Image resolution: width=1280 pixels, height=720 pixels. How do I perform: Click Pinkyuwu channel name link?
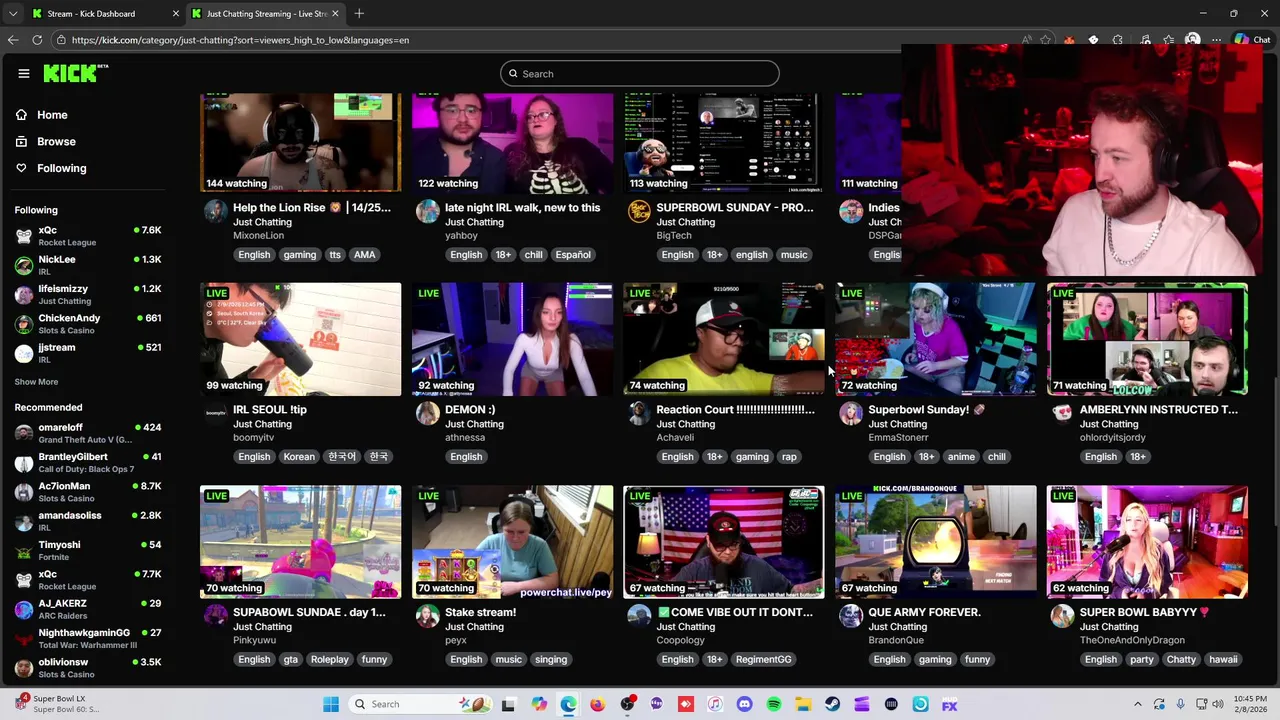(254, 640)
